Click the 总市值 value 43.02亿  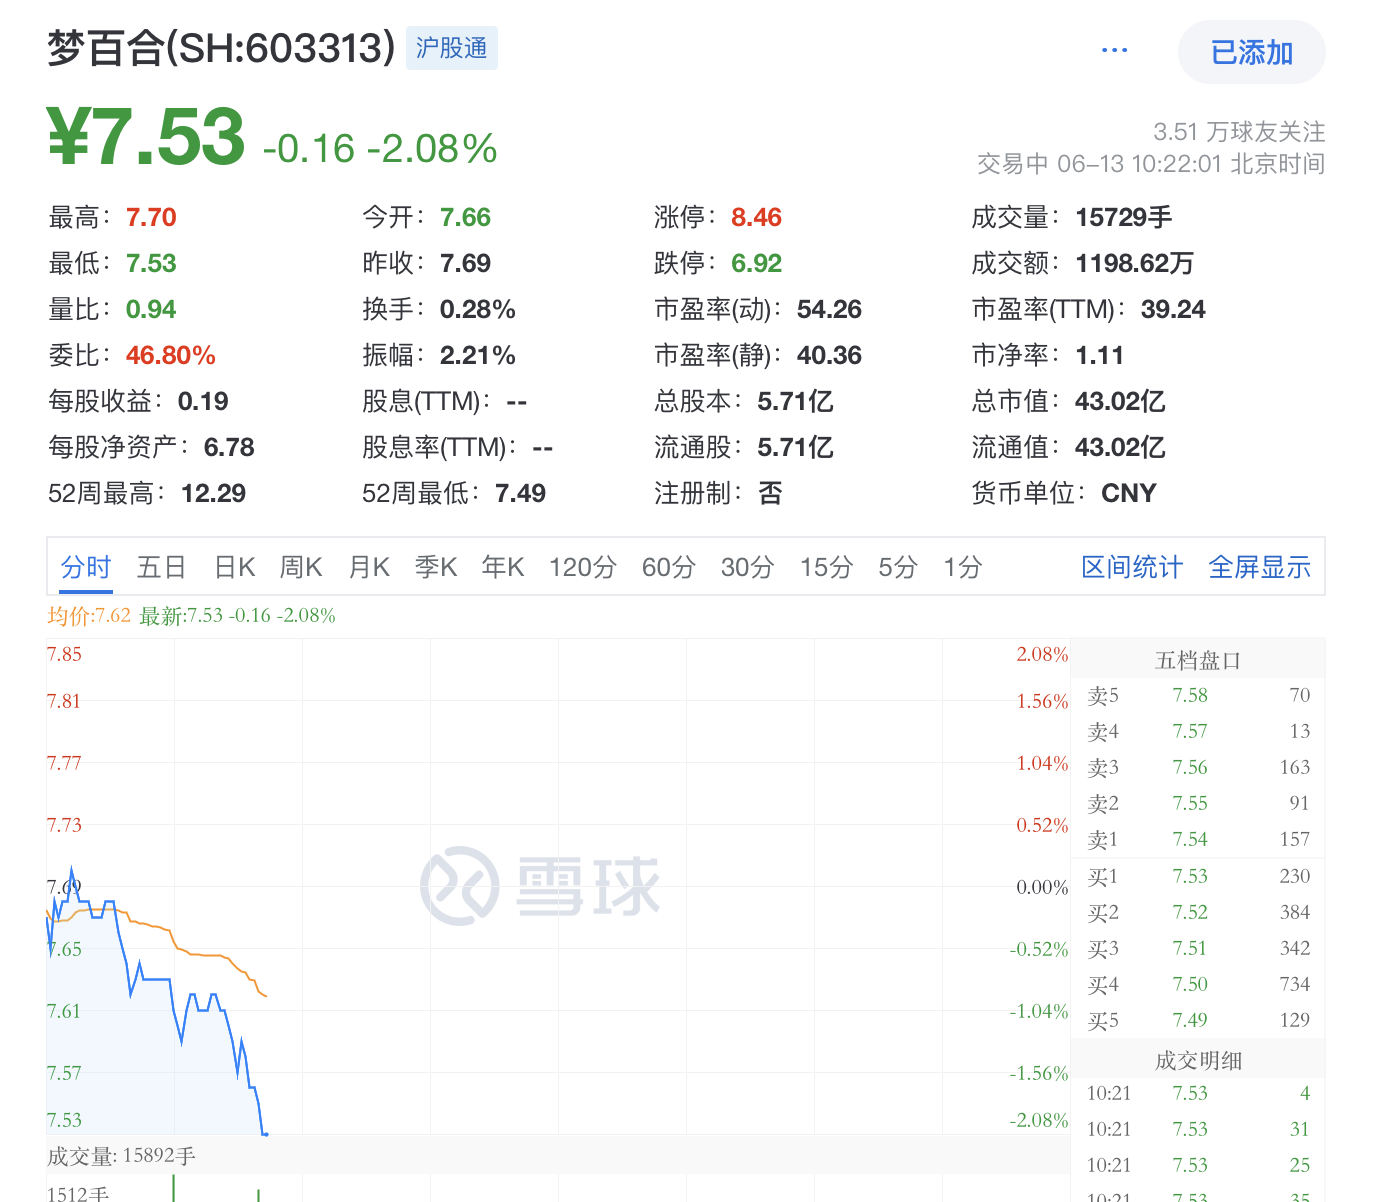[x=1120, y=402]
